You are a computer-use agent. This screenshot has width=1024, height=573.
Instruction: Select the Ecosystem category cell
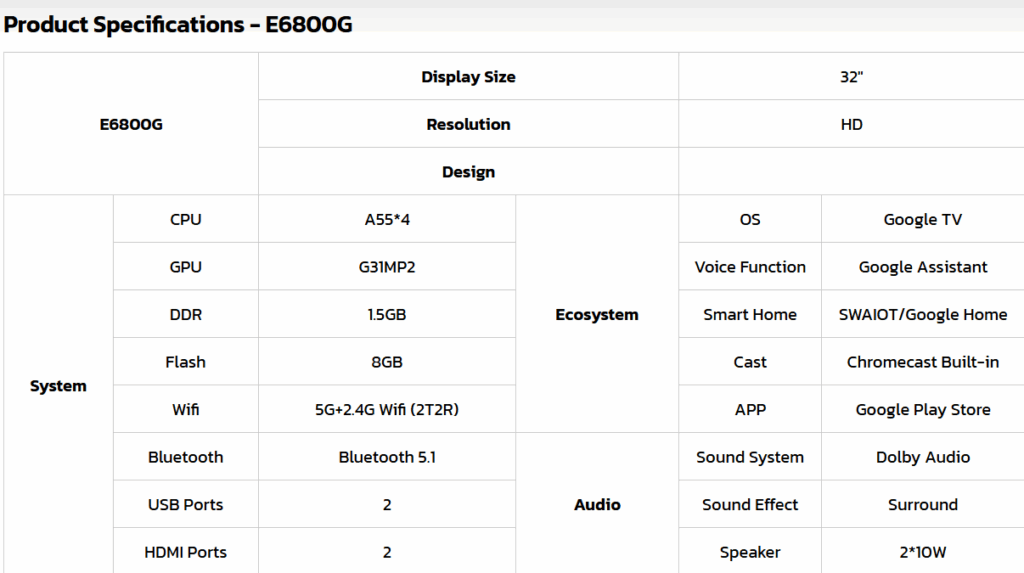597,315
